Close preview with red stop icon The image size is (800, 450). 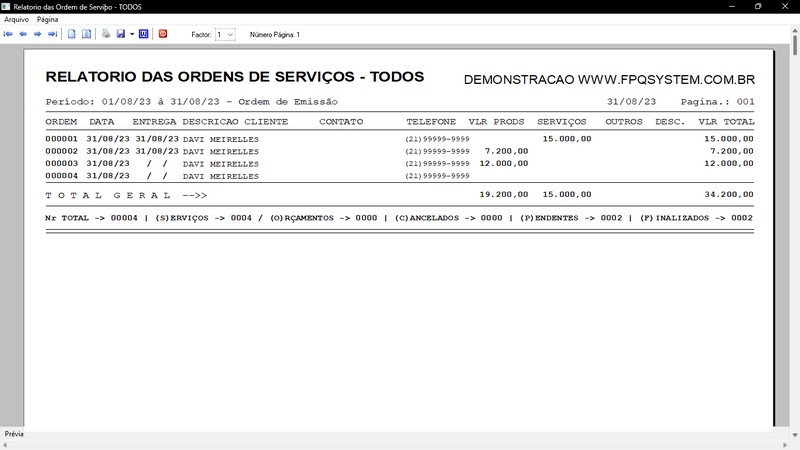pyautogui.click(x=163, y=34)
